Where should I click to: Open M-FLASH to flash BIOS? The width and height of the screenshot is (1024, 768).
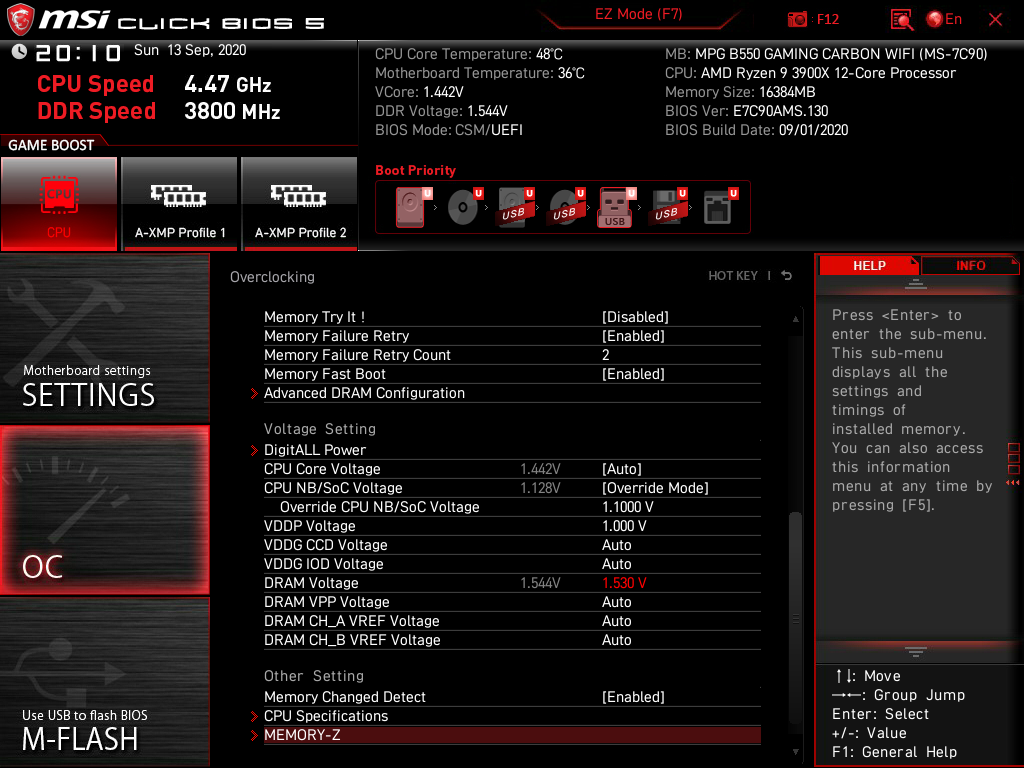104,681
